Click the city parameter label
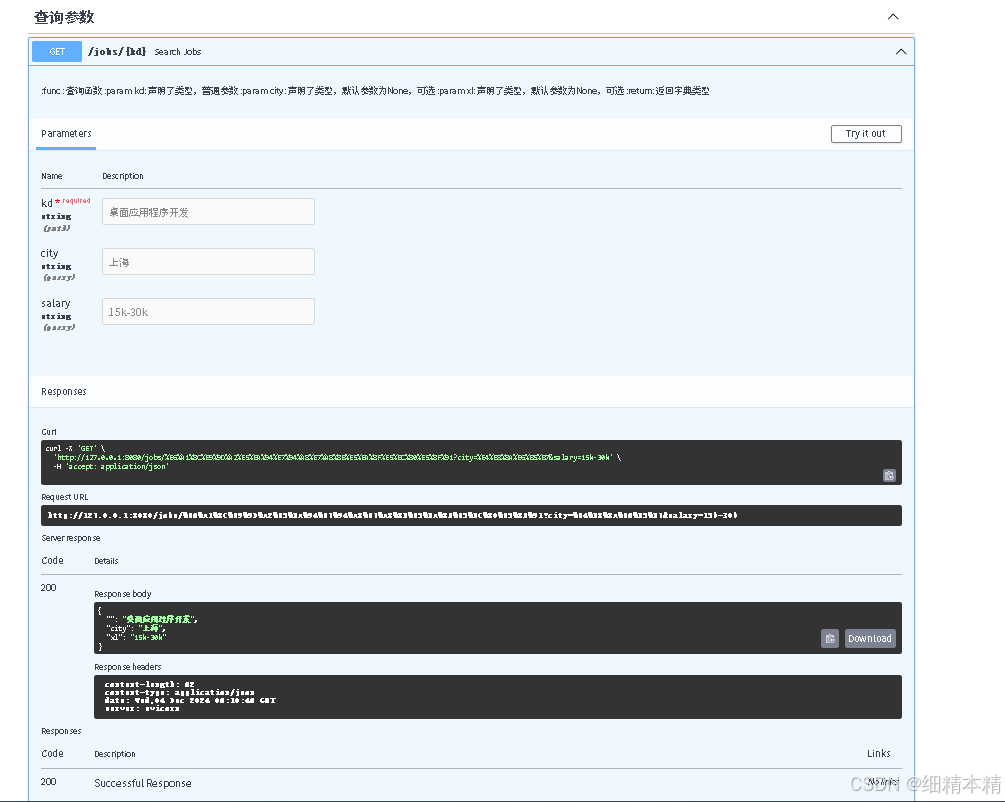Viewport: 1005px width, 802px height. click(x=49, y=253)
